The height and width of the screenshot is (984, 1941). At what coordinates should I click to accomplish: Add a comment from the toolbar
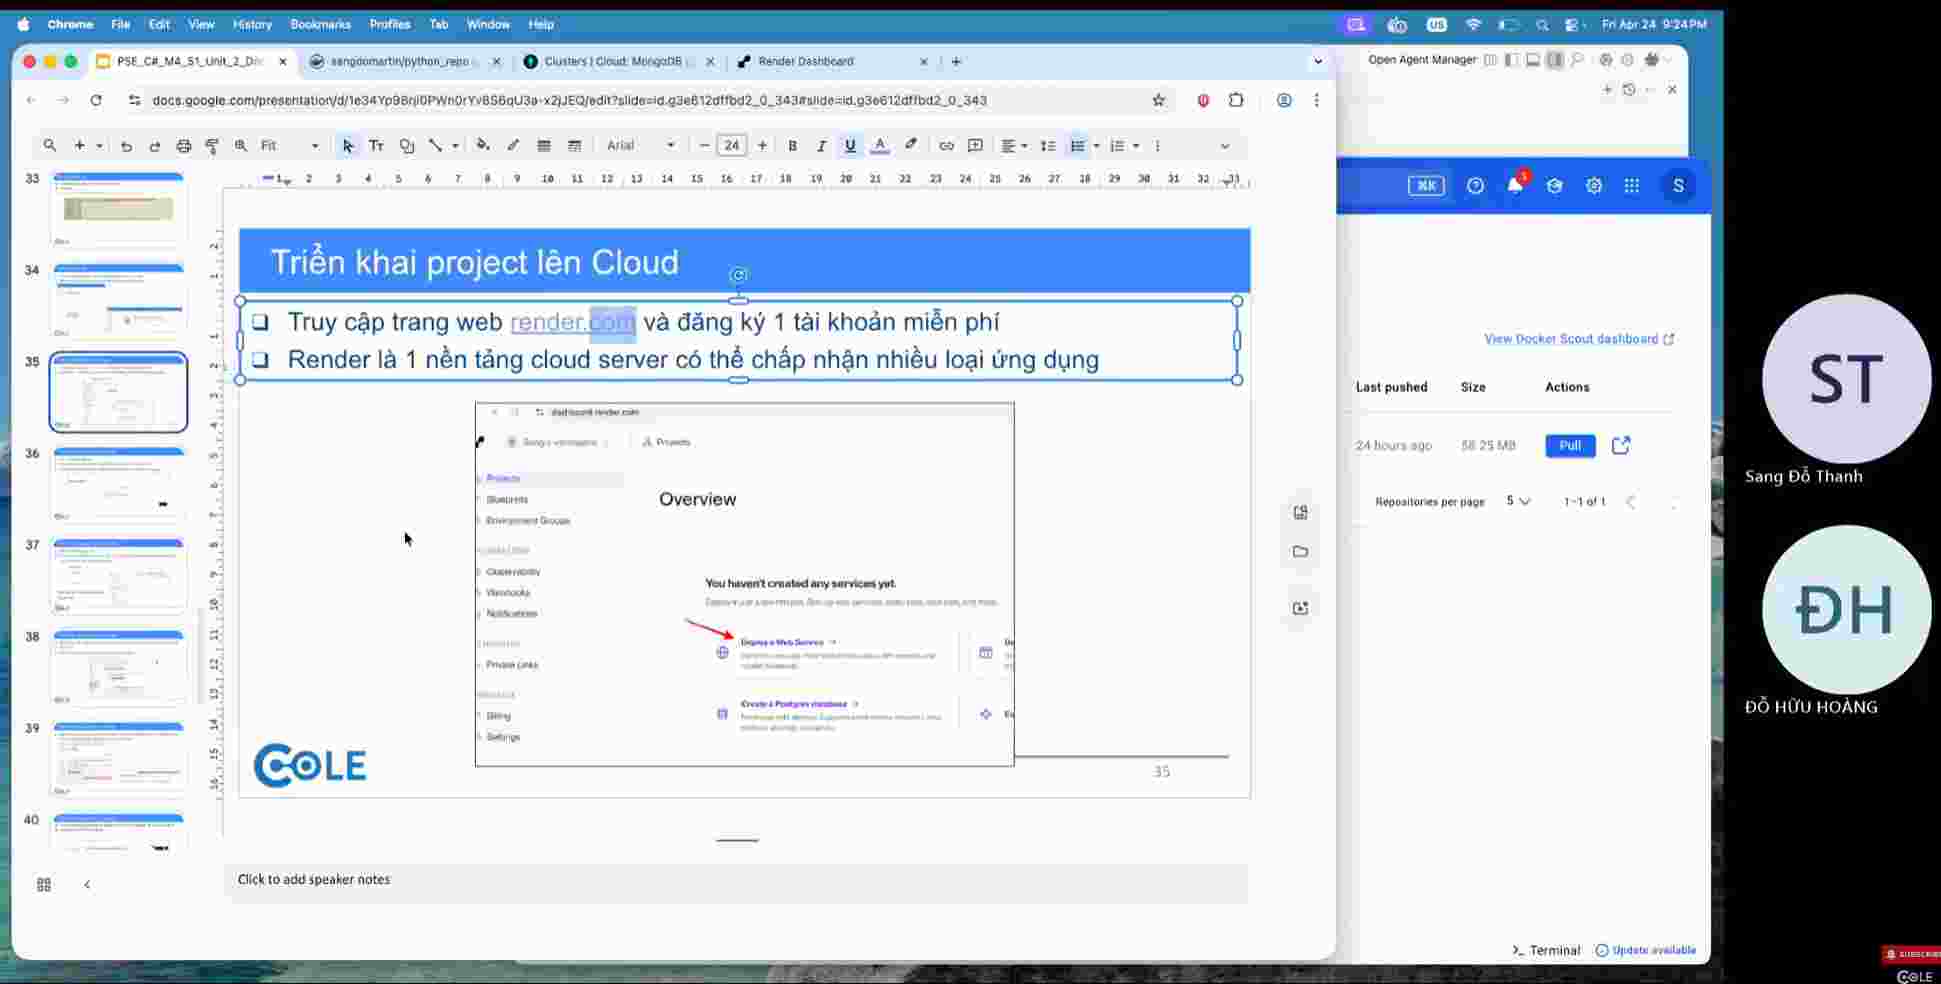coord(976,146)
